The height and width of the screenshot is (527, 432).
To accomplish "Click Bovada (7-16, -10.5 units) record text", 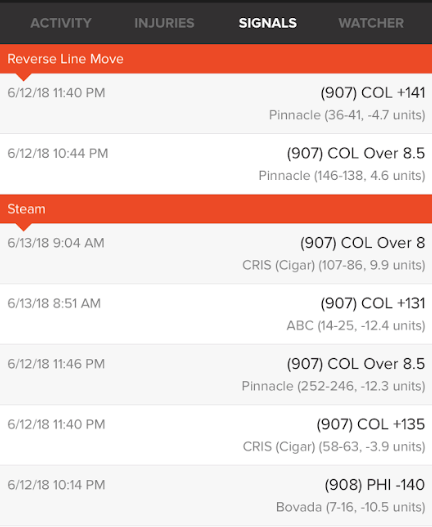I will point(351,507).
